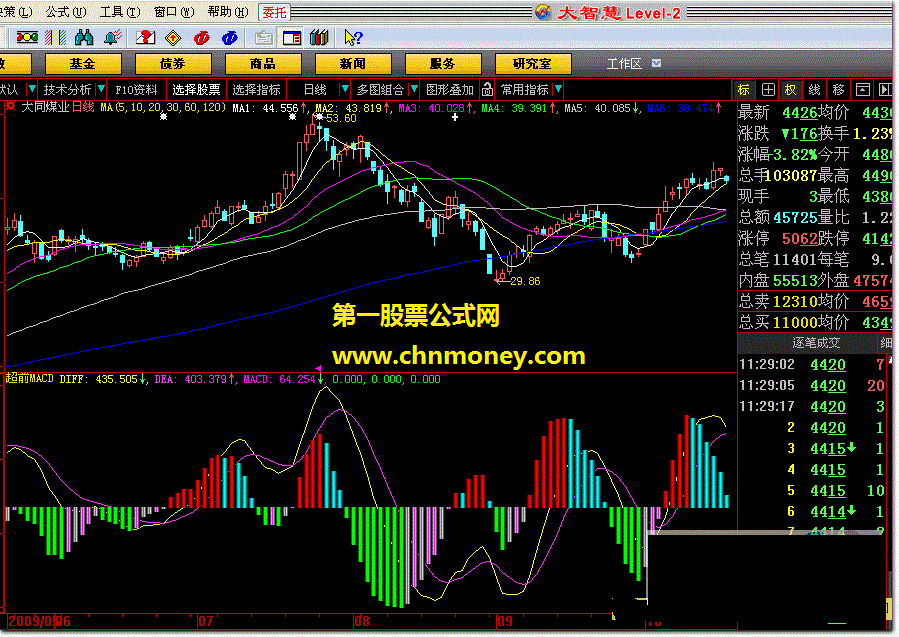Expand the 多图组合 dropdown arrow
The image size is (899, 637).
[415, 89]
